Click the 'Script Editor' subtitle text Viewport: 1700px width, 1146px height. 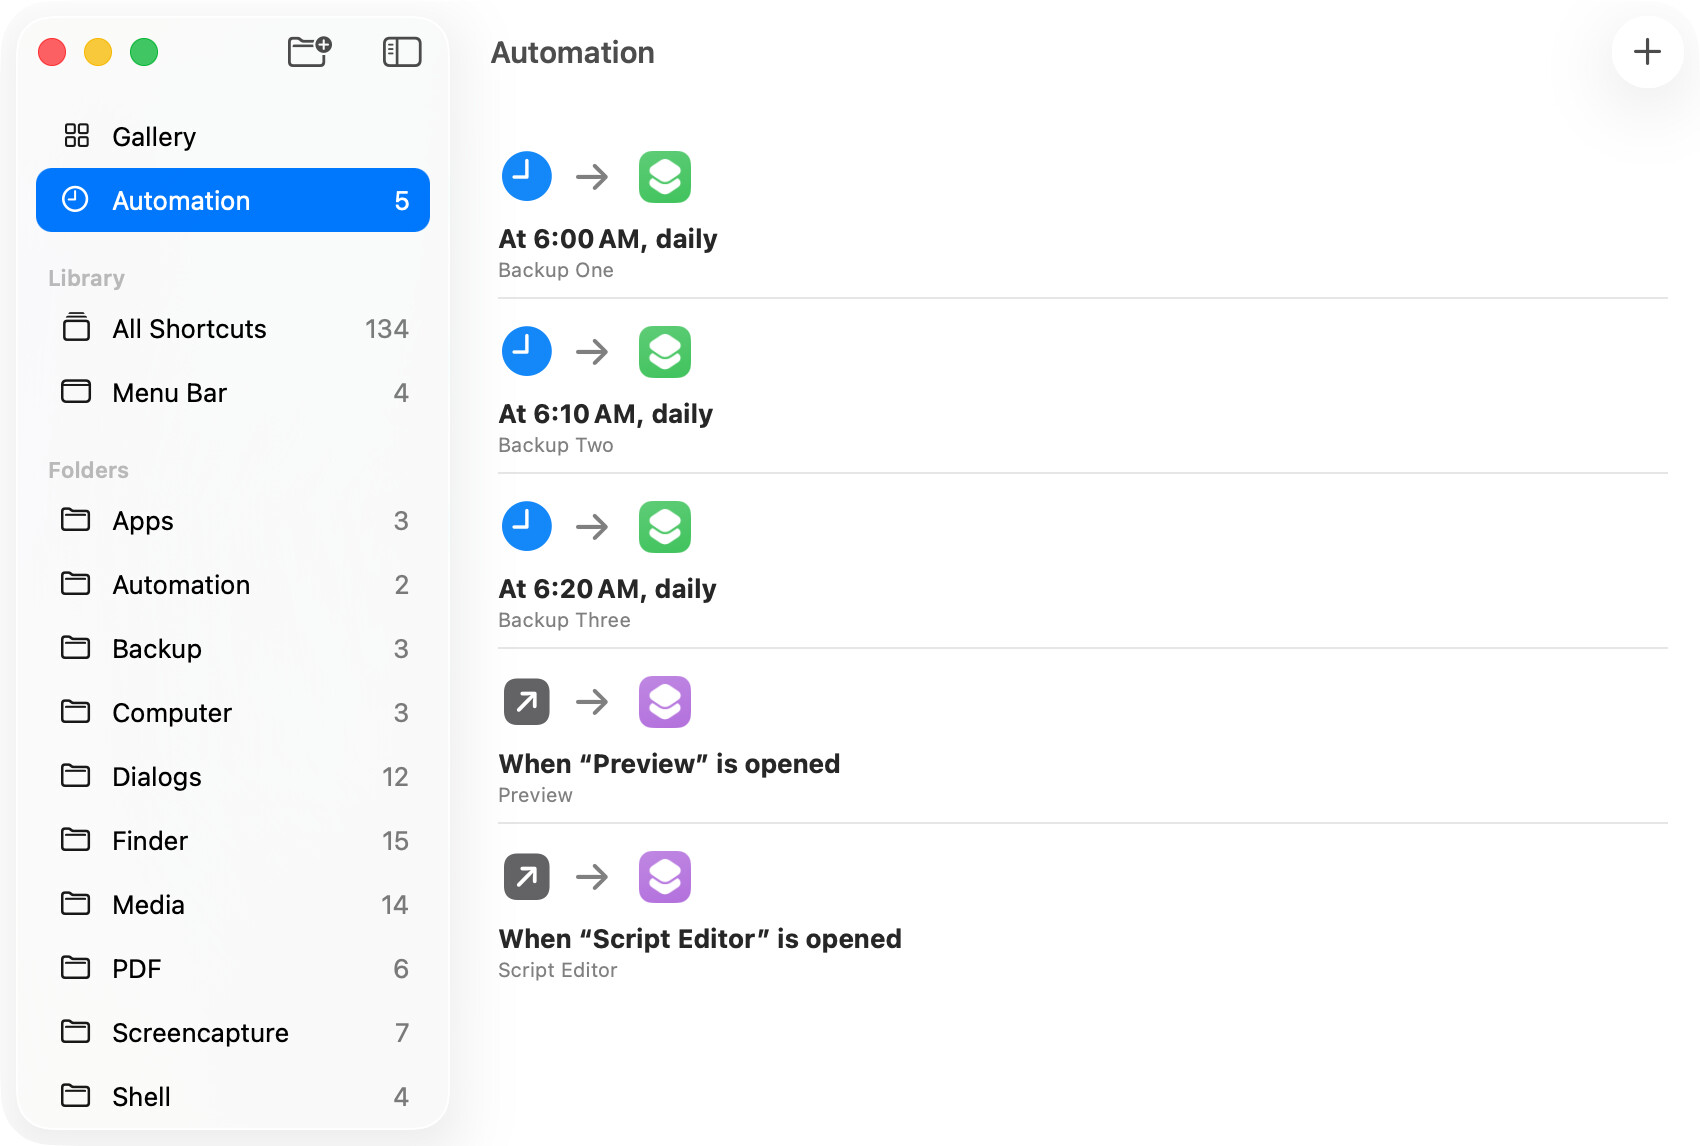pyautogui.click(x=558, y=970)
